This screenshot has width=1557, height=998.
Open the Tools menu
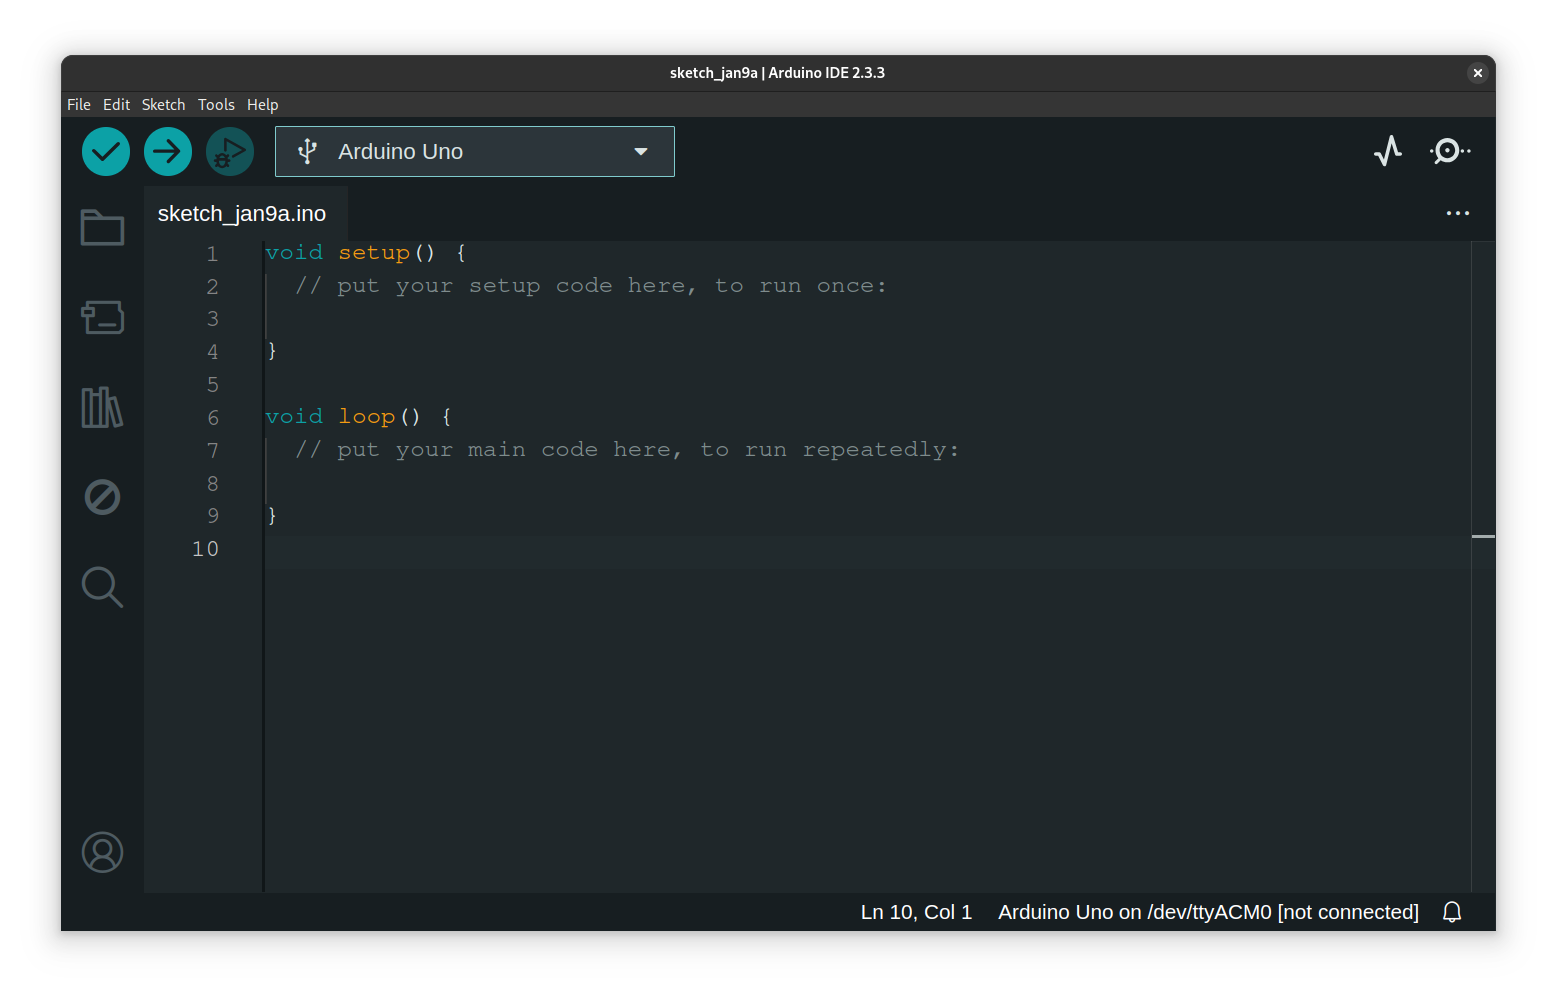216,104
